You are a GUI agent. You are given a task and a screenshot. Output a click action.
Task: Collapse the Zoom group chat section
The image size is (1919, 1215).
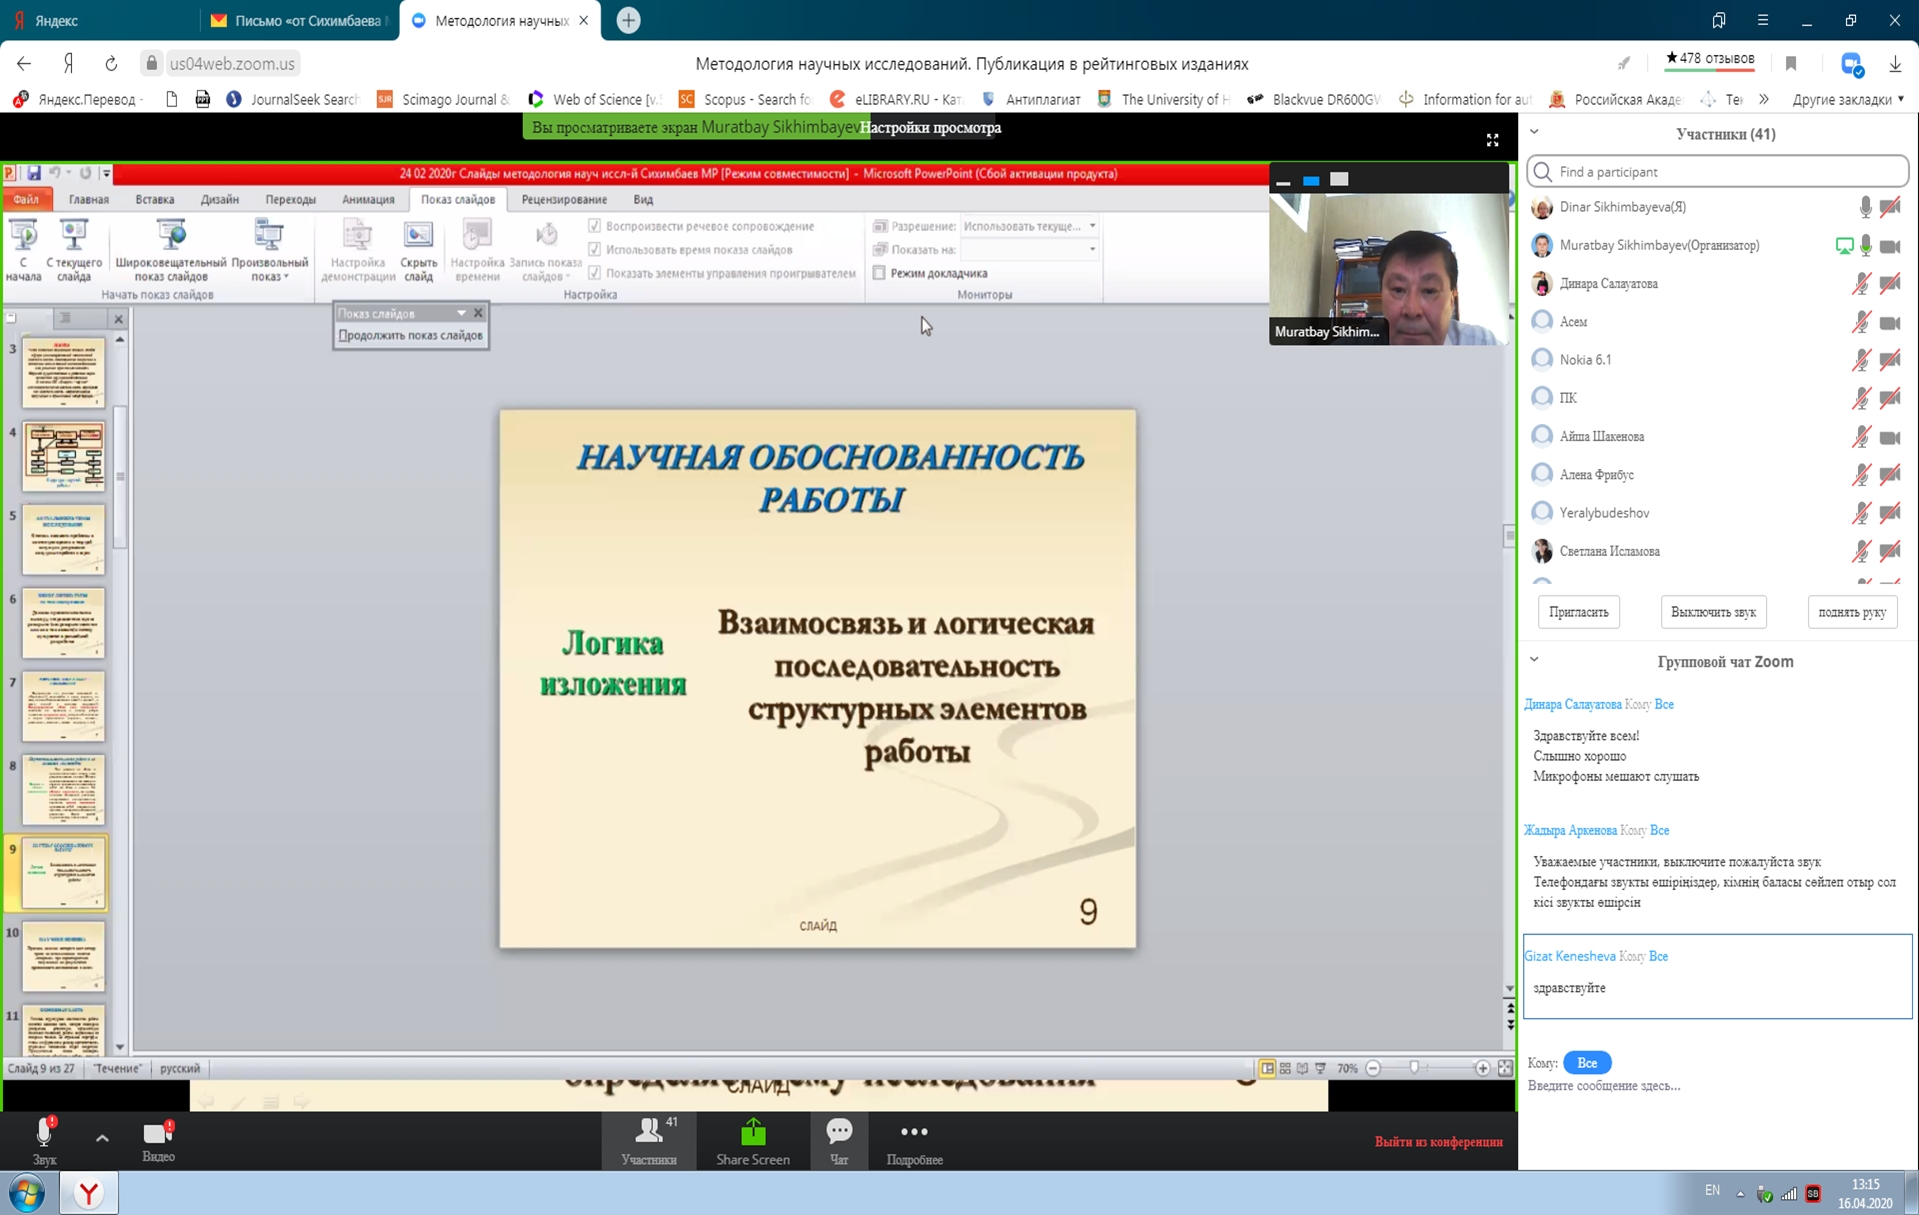(1534, 661)
